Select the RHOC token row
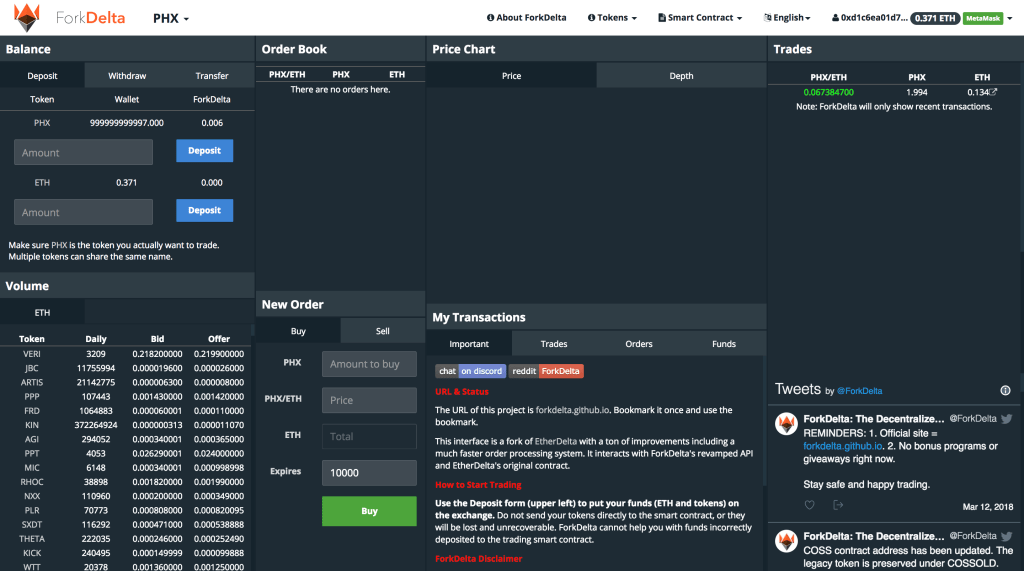This screenshot has height=571, width=1024. pyautogui.click(x=125, y=482)
